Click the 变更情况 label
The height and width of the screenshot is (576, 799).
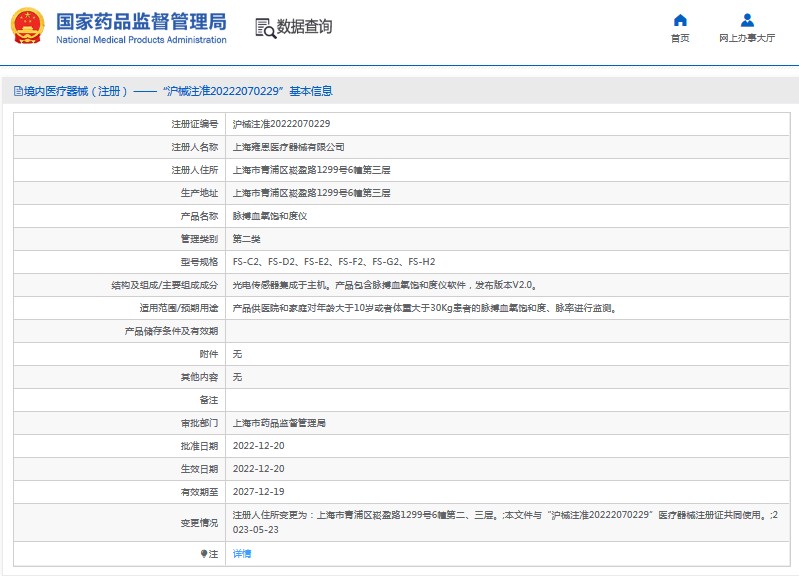point(199,522)
